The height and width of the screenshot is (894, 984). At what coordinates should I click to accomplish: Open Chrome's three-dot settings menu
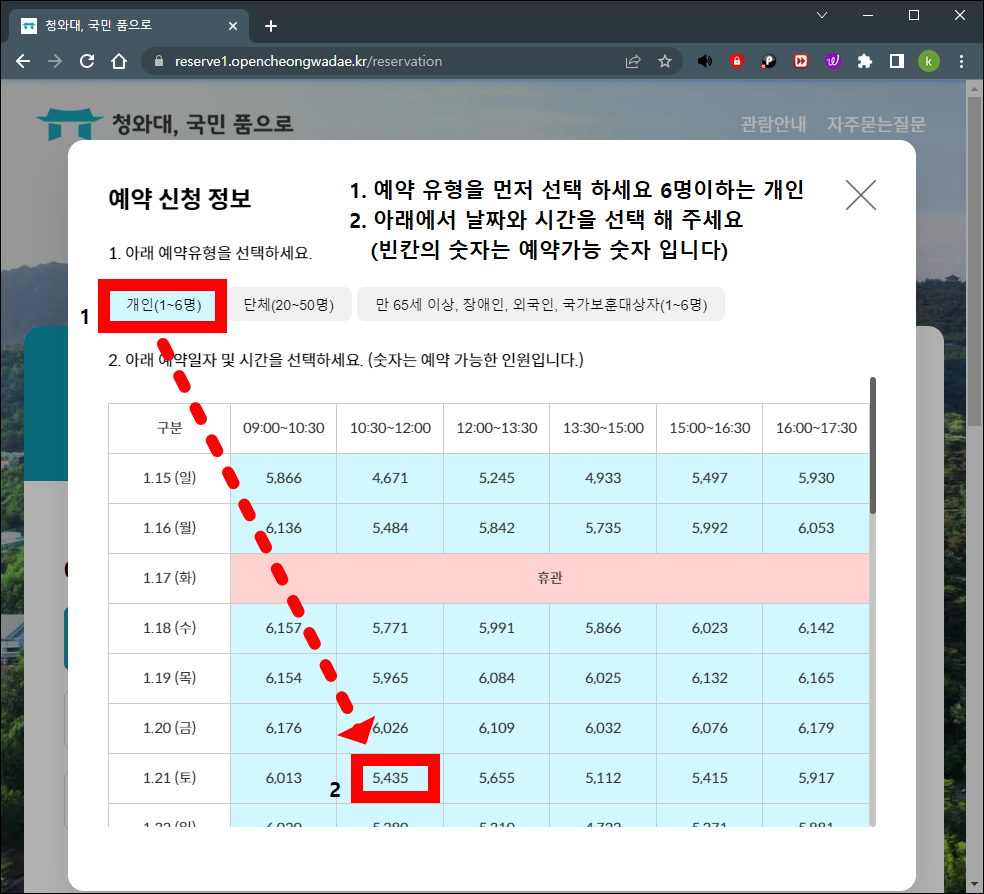coord(961,61)
